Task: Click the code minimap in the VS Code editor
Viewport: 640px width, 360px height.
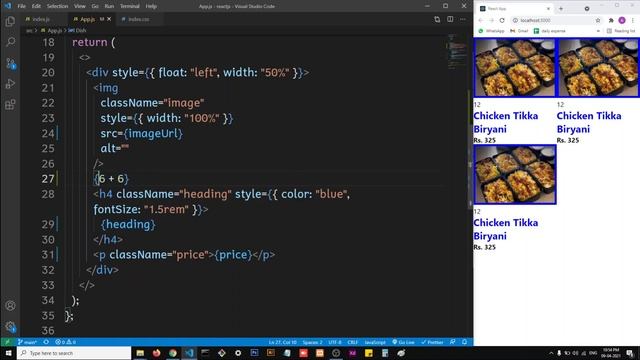Action: tap(456, 51)
